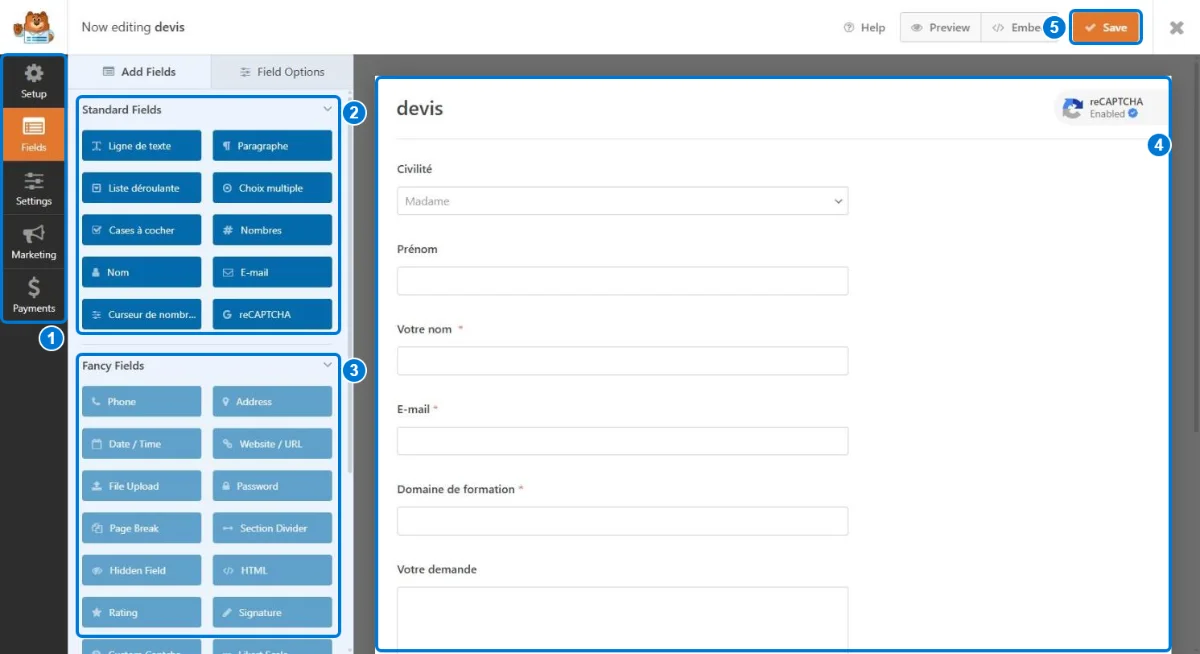Click the Votre demande text area
Screen dimensions: 1200x654
[x=622, y=619]
